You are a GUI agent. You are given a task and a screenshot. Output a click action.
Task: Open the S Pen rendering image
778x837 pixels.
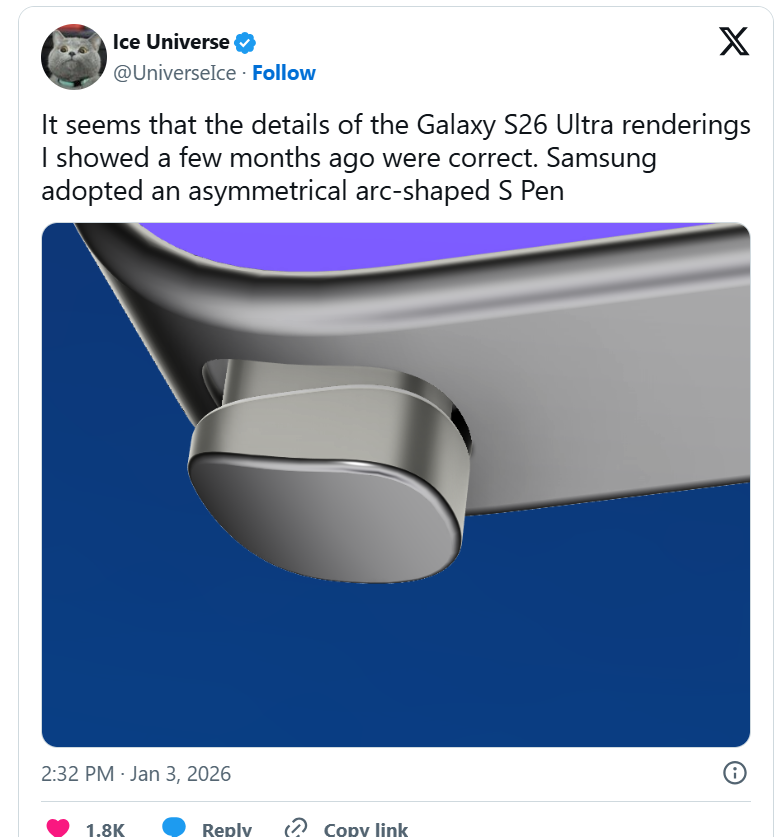pyautogui.click(x=396, y=485)
